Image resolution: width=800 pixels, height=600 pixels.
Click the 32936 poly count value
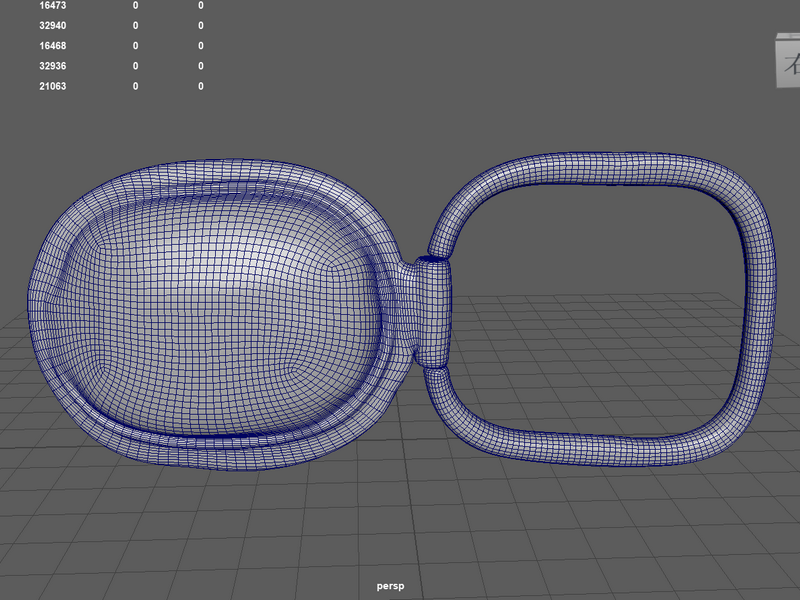point(53,66)
